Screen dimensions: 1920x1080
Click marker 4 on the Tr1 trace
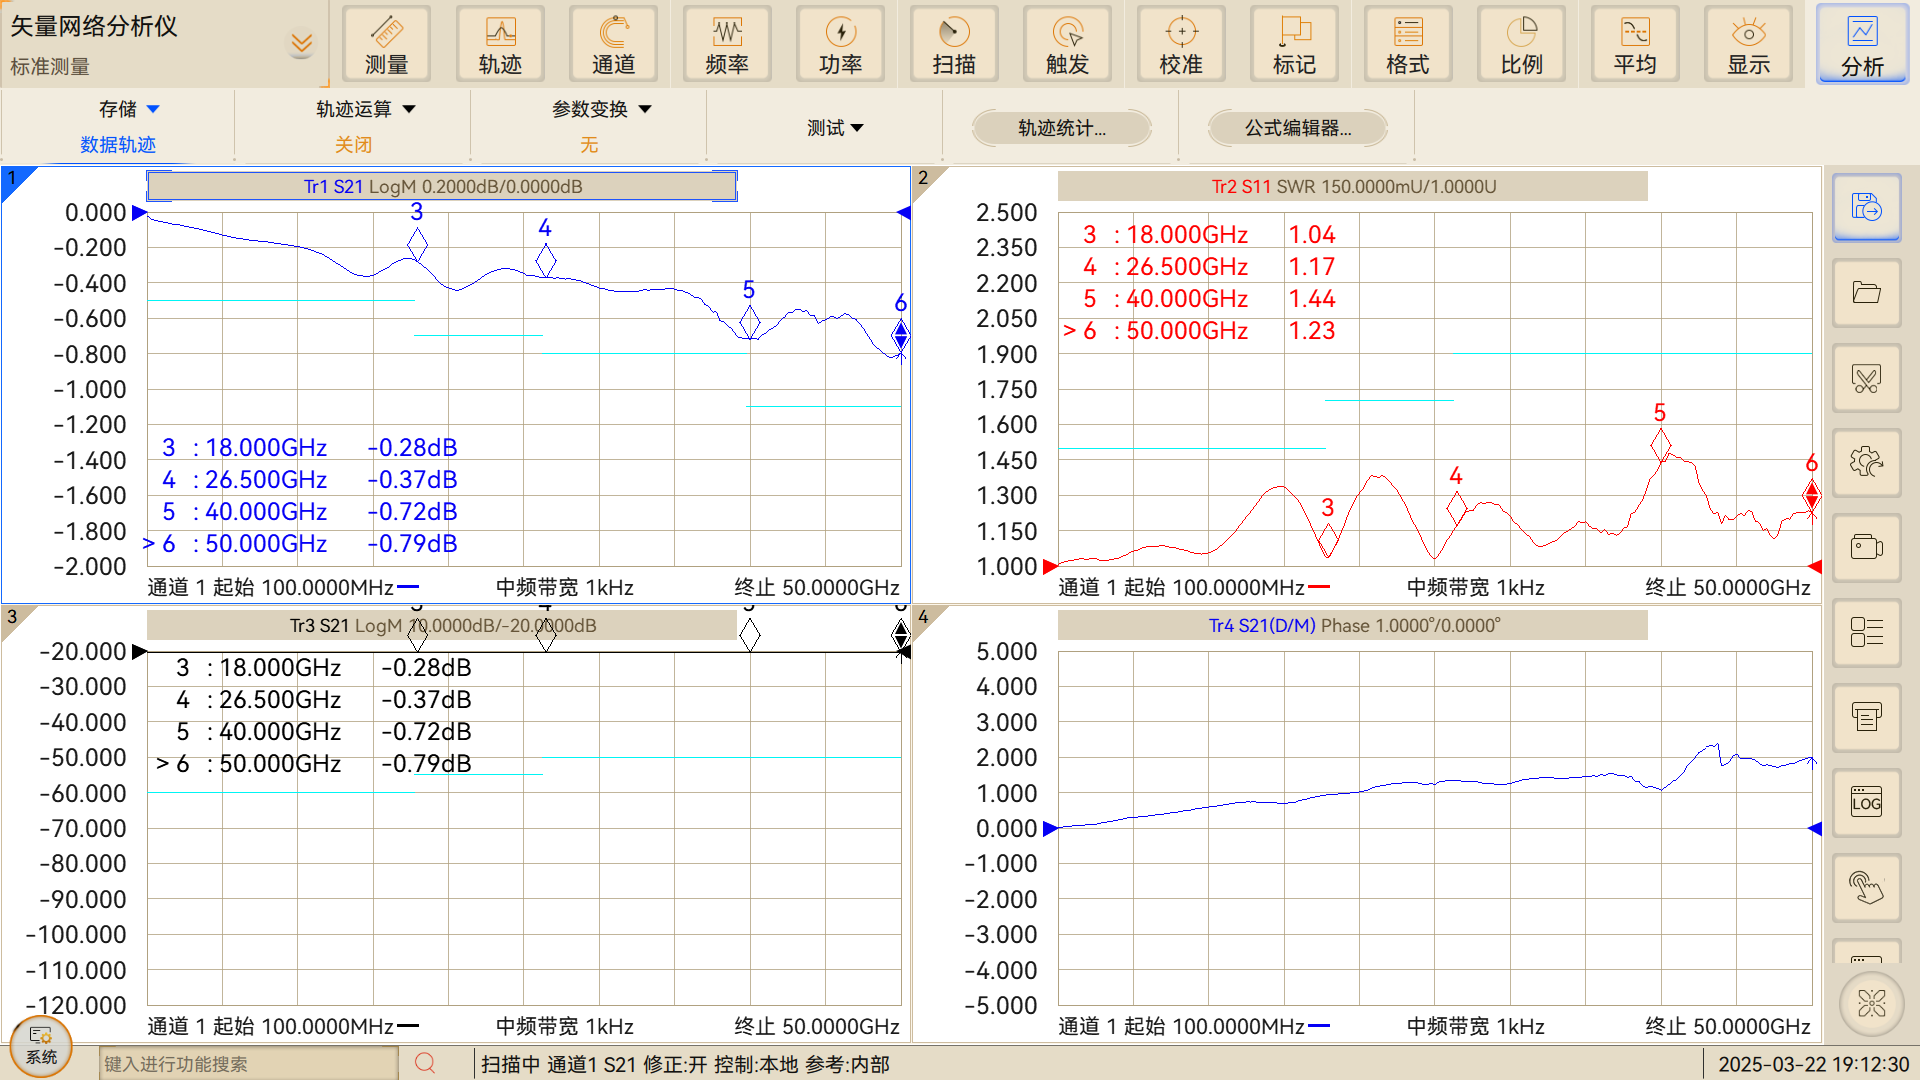tap(545, 261)
